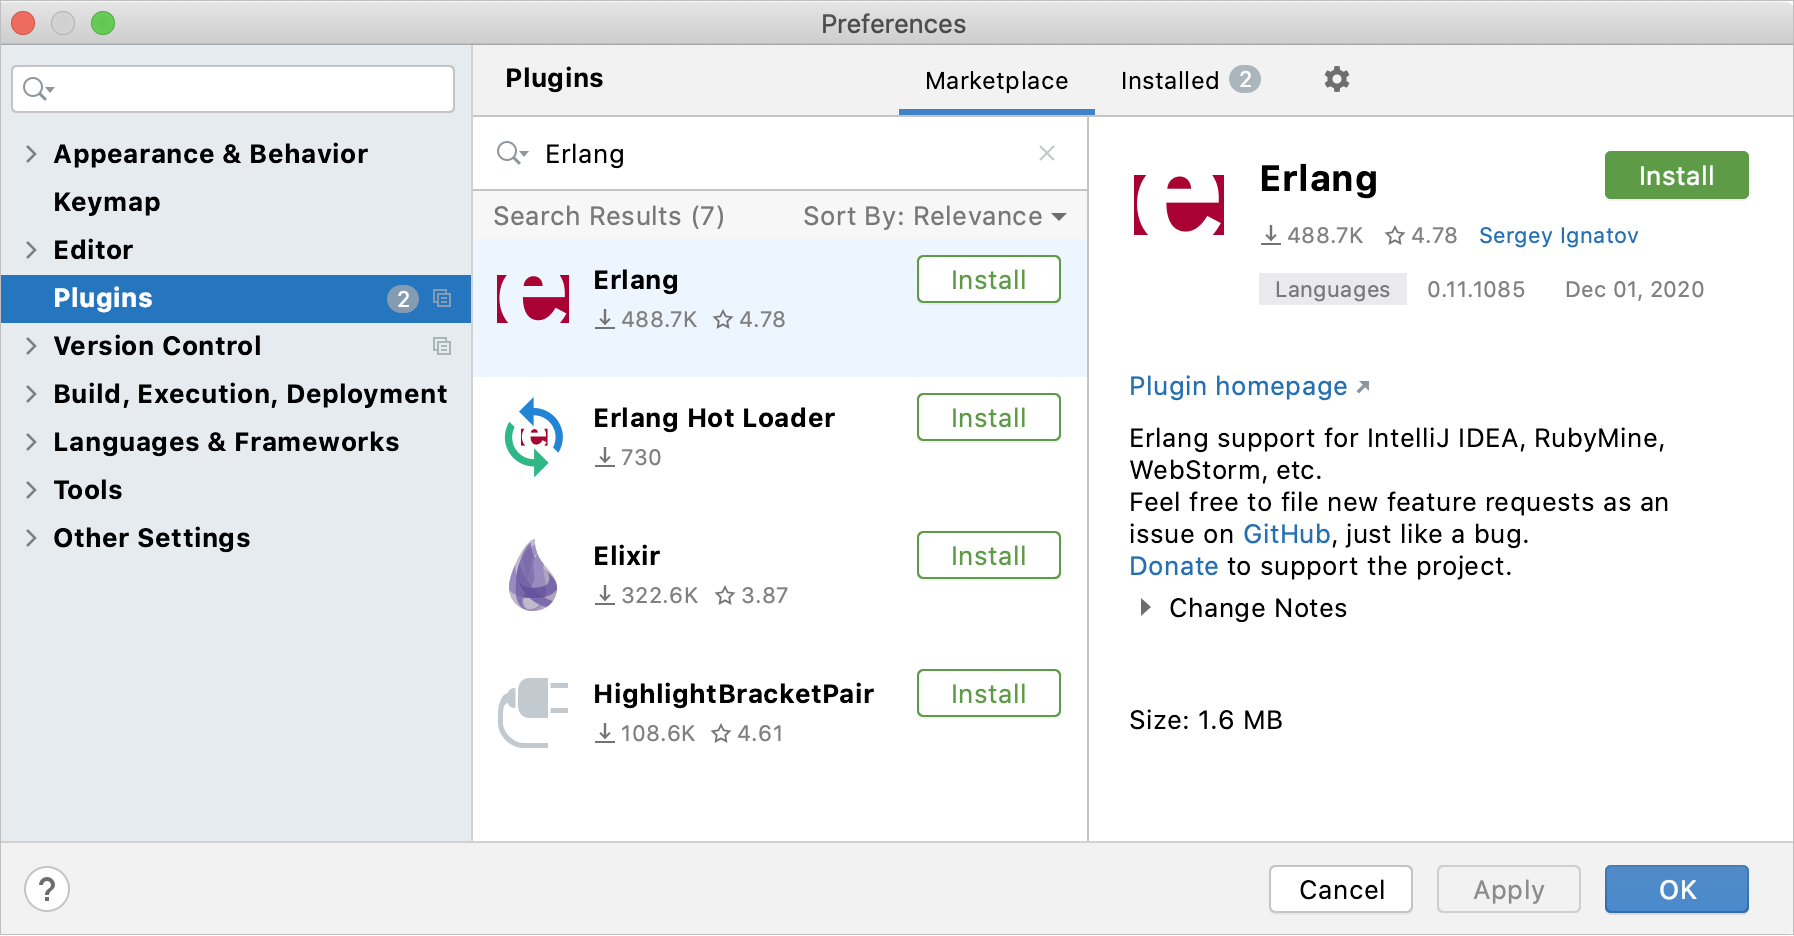Install the Erlang Hot Loader plugin
The image size is (1794, 936).
coord(989,417)
